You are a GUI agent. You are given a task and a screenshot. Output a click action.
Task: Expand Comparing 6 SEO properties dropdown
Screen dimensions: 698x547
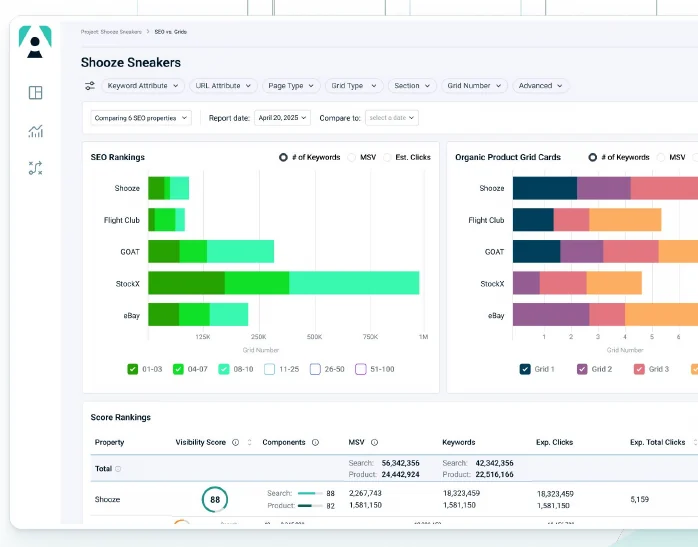[141, 118]
